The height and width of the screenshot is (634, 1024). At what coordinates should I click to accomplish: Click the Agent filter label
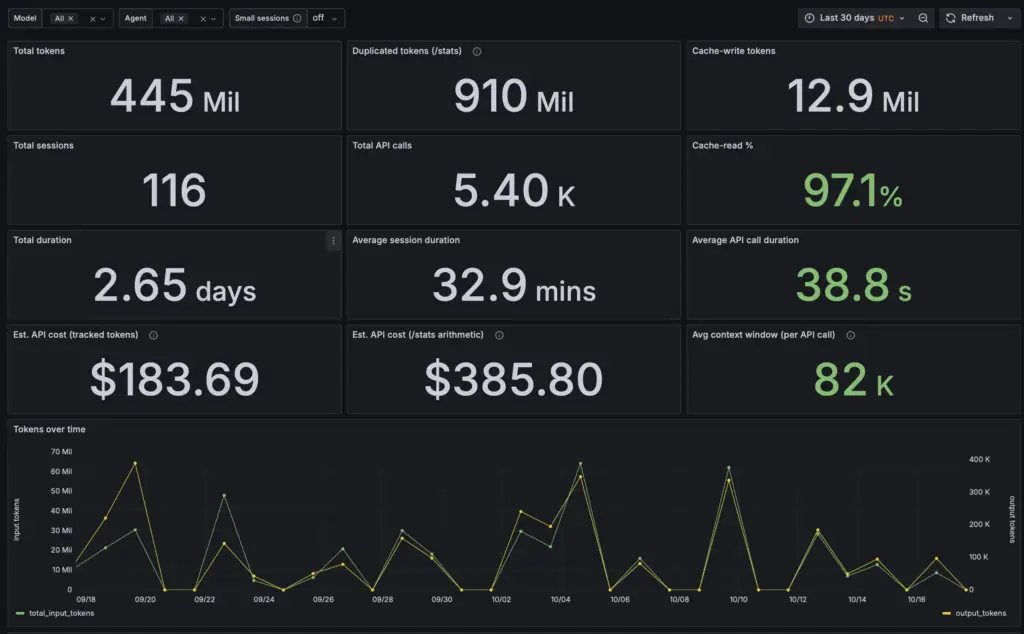135,18
